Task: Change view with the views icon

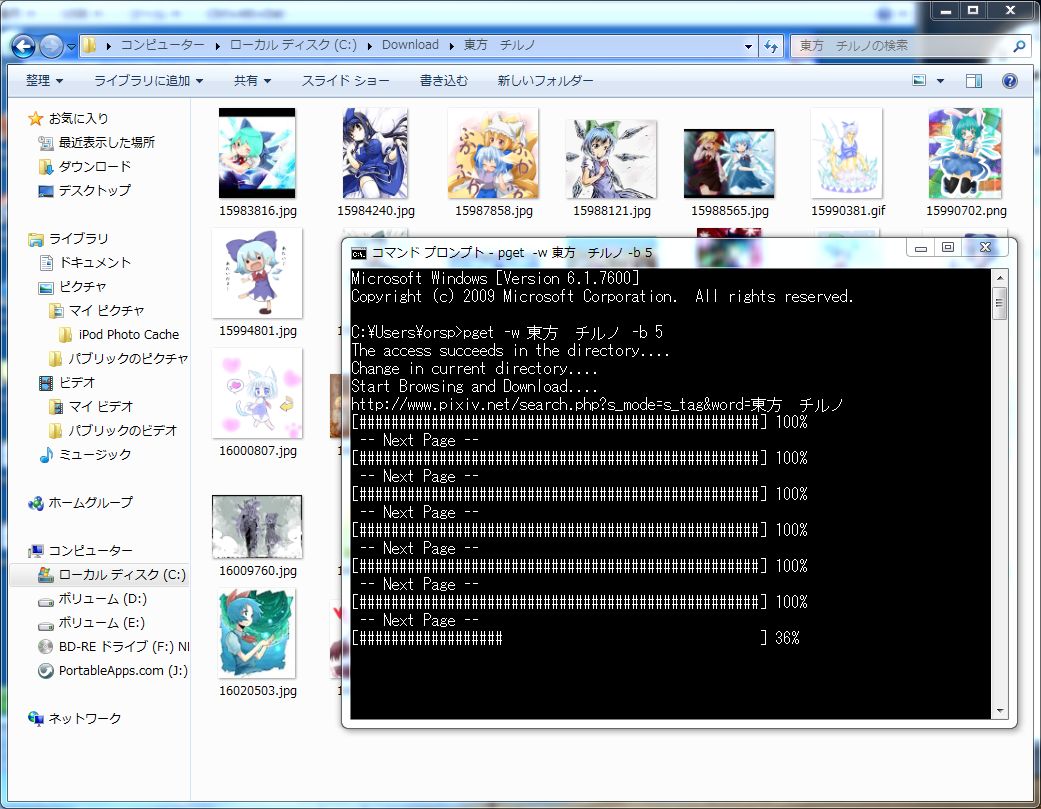Action: (x=920, y=81)
